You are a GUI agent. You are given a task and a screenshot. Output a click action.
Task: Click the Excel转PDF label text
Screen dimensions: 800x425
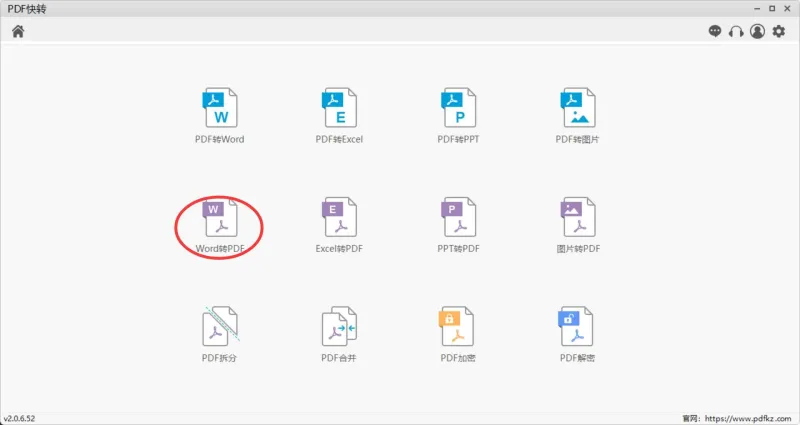coord(339,249)
